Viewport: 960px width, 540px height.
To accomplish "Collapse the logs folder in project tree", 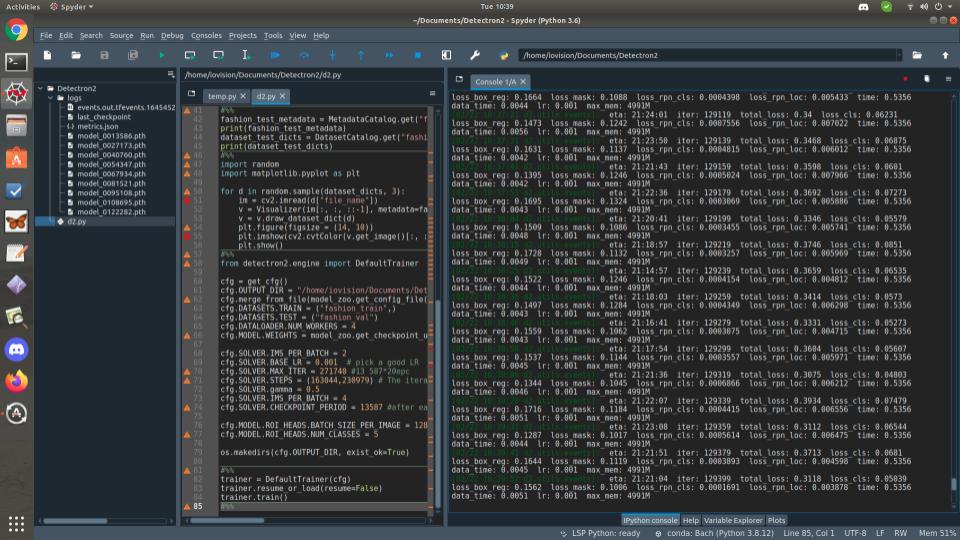I will click(50, 98).
